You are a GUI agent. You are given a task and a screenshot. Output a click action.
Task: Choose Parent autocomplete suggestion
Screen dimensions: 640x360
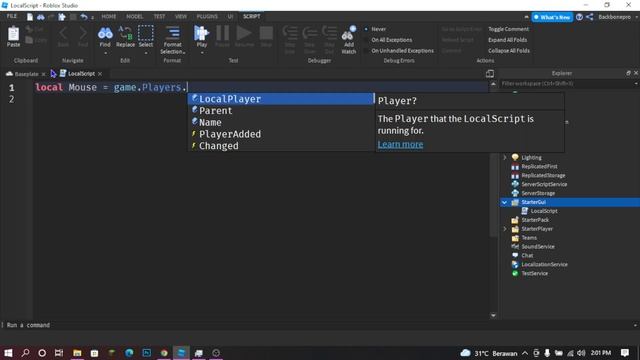tap(281, 111)
